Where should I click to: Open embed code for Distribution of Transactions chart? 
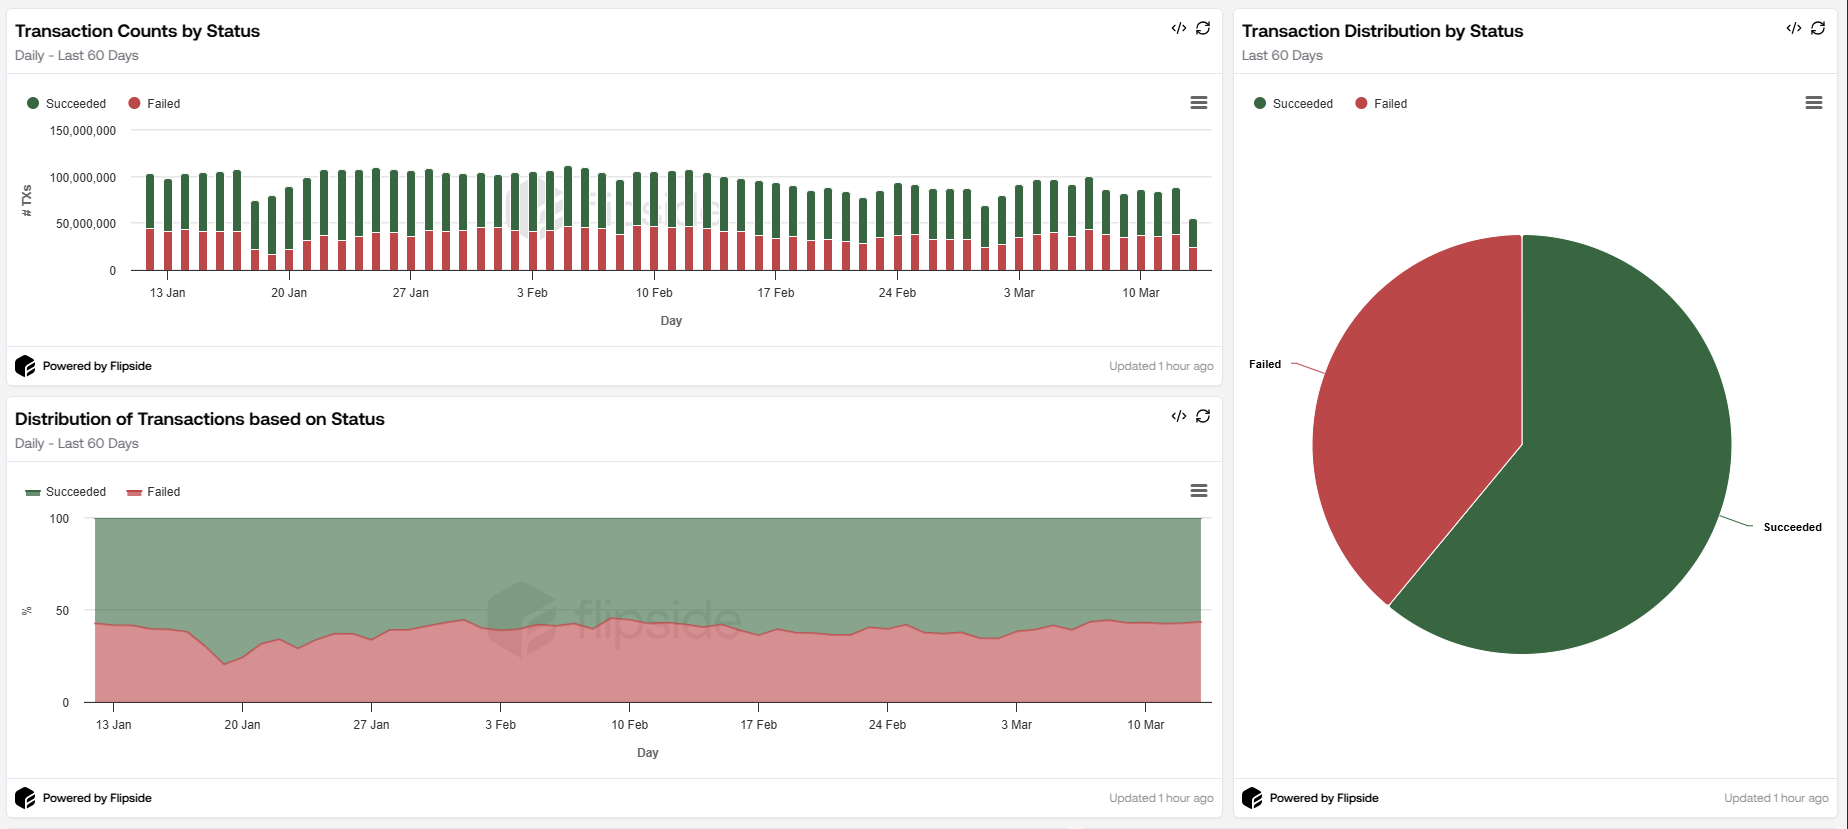pyautogui.click(x=1178, y=416)
